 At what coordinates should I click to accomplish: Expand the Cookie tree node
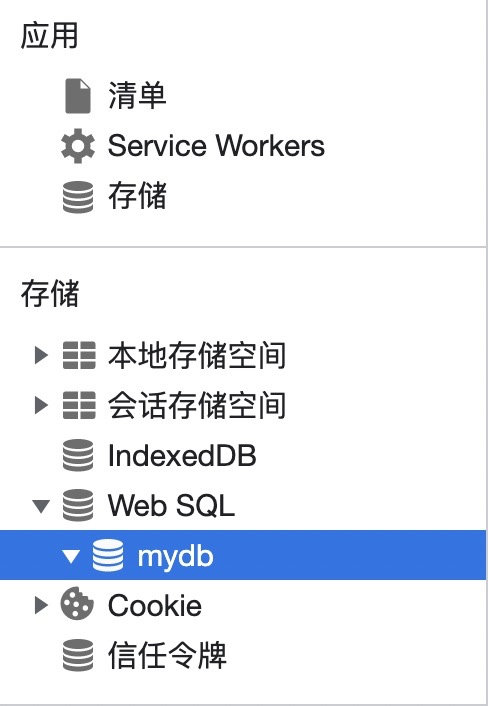pyautogui.click(x=41, y=605)
